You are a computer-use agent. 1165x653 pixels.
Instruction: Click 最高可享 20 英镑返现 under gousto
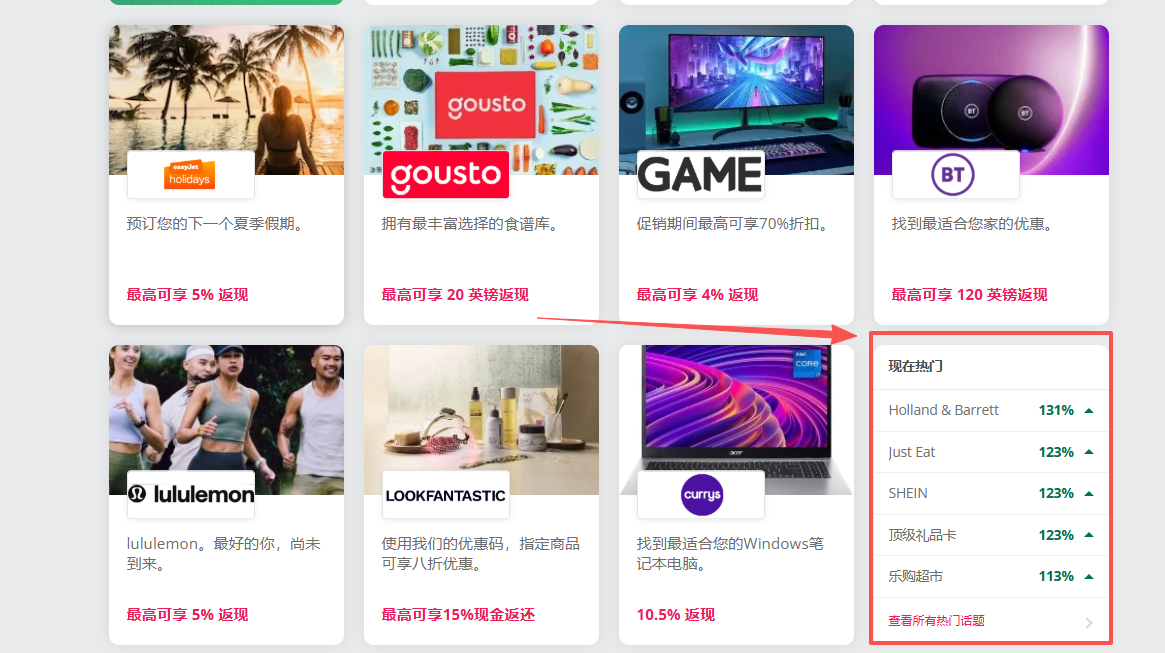tap(455, 295)
